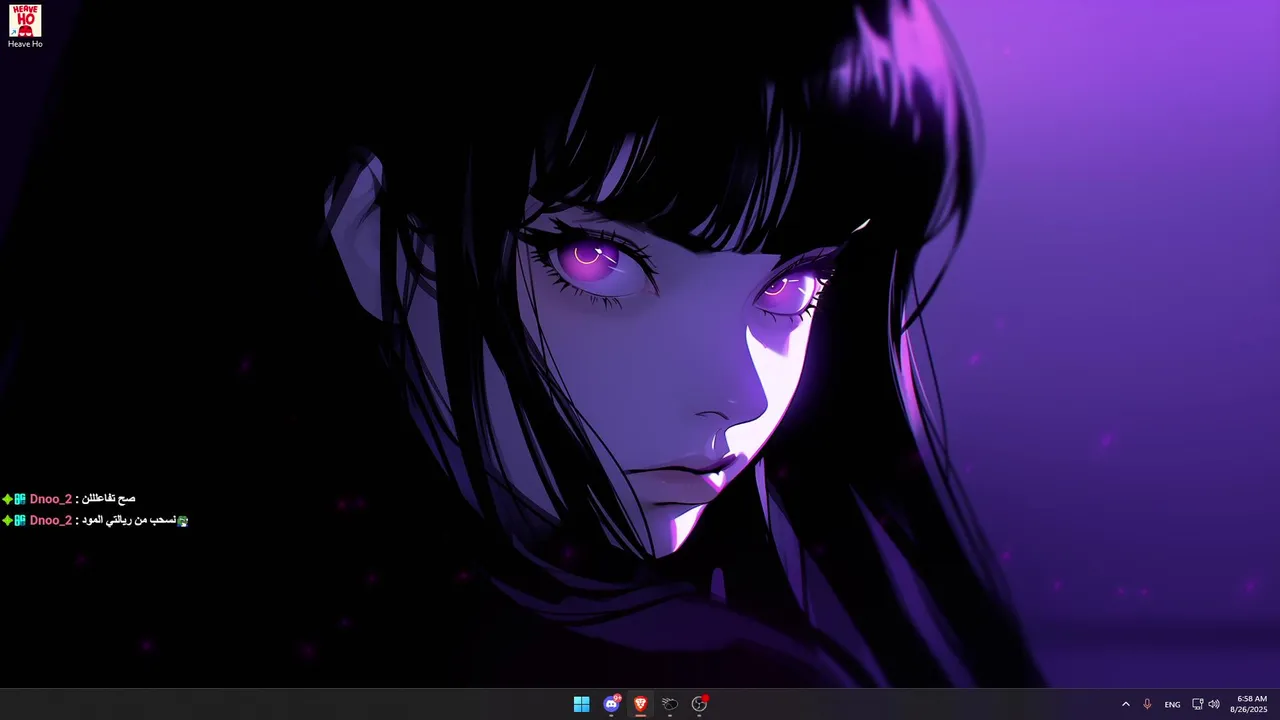1280x720 pixels.
Task: Open the Heave Ho desktop shortcut
Action: pyautogui.click(x=25, y=26)
